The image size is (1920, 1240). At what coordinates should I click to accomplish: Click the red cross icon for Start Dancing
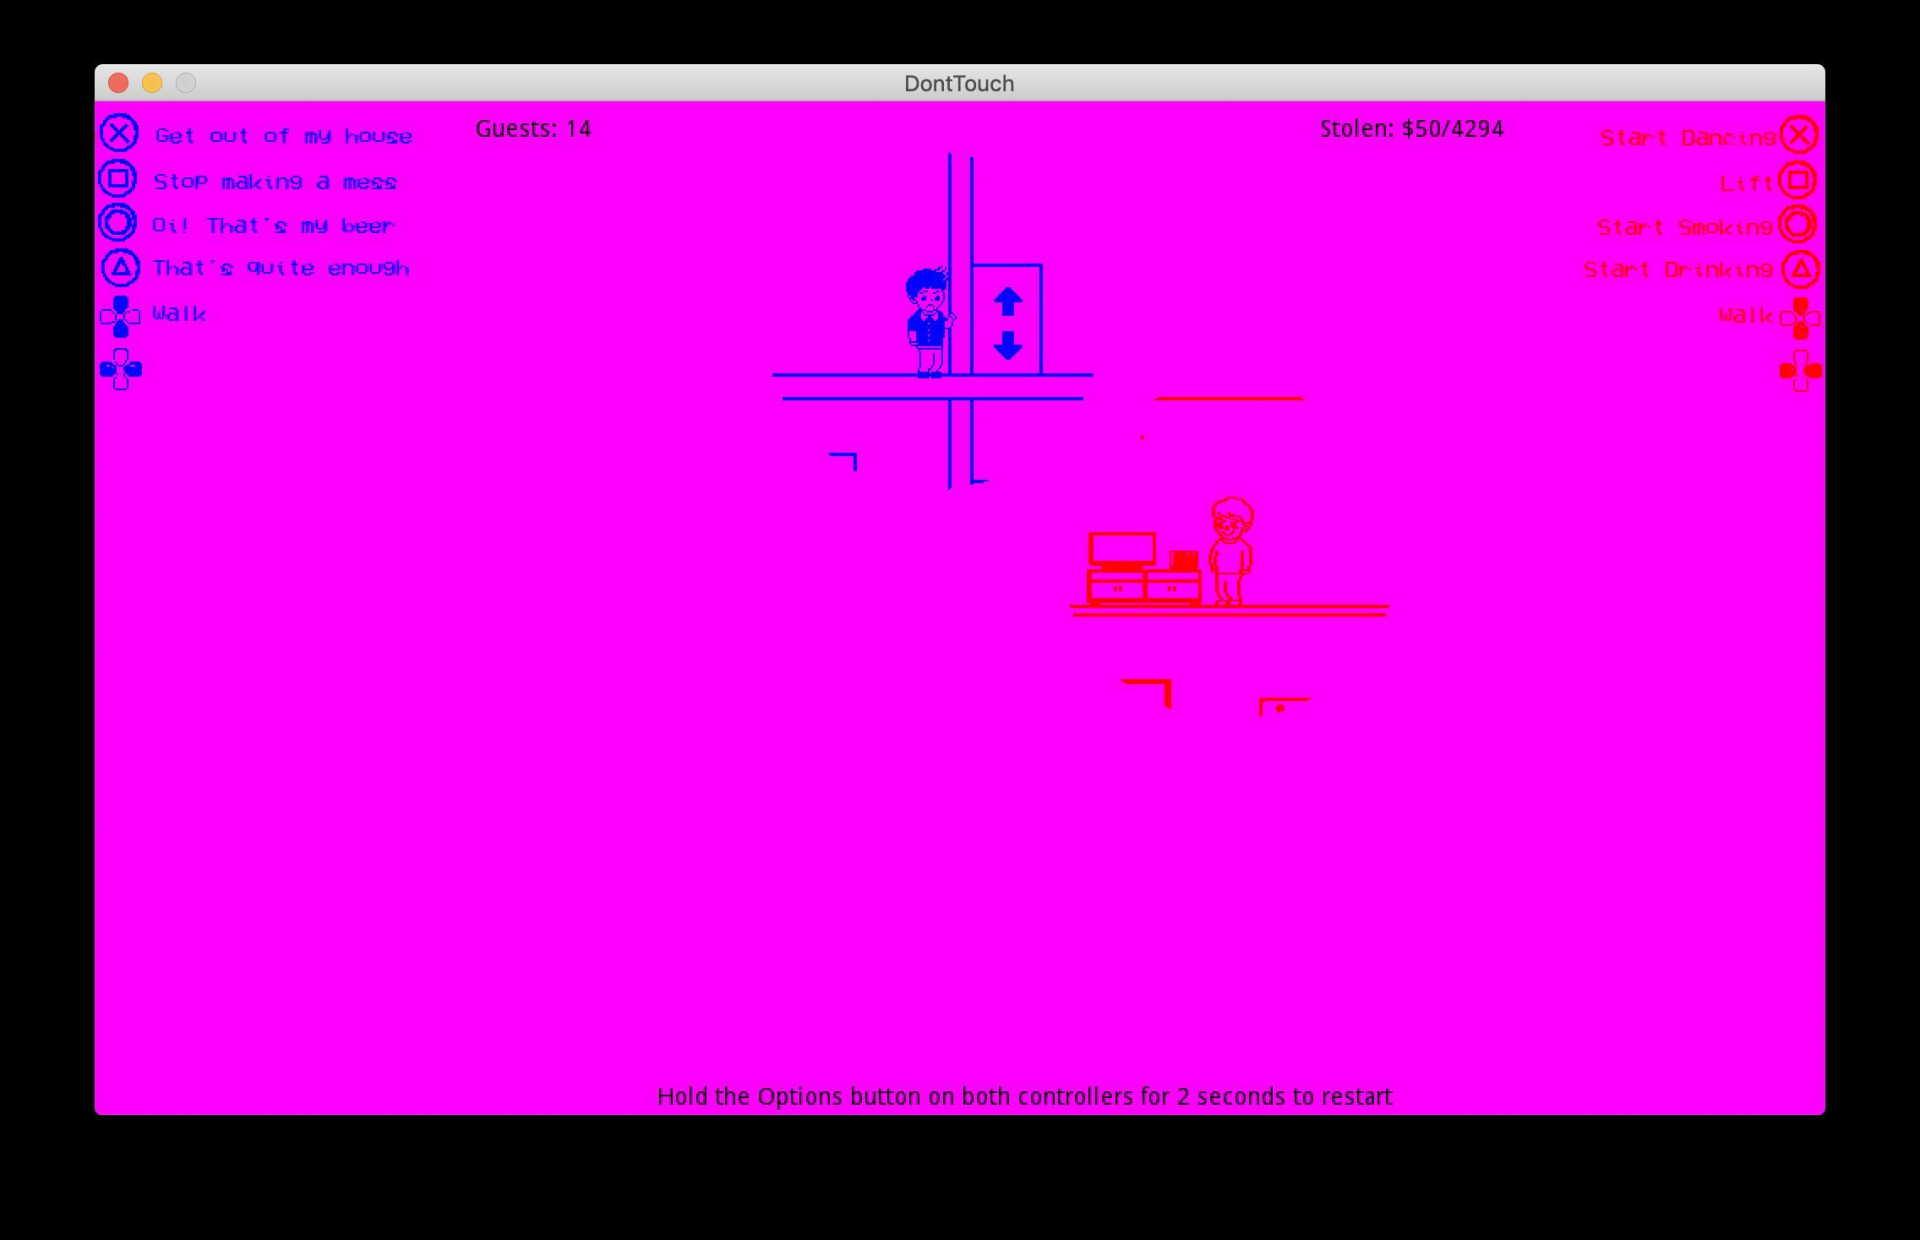pyautogui.click(x=1798, y=135)
